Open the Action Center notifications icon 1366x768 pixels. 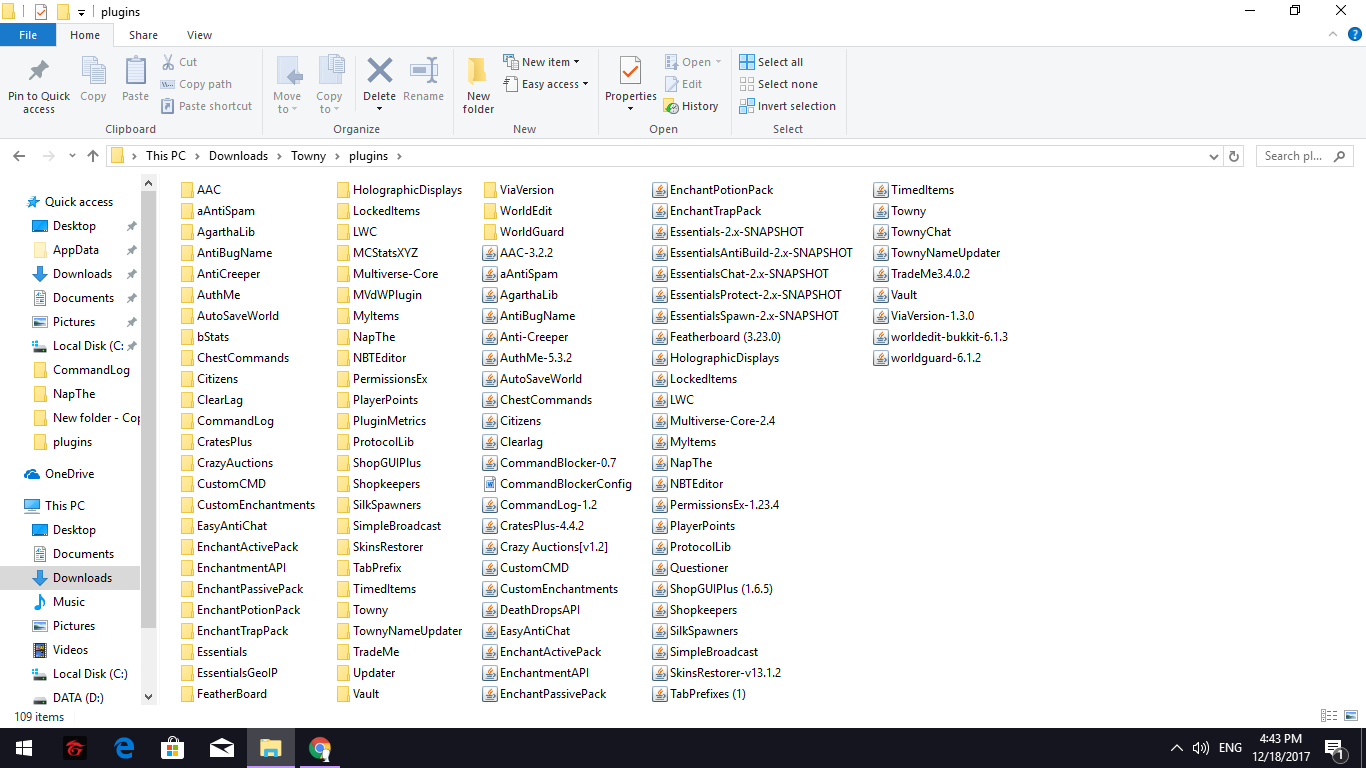pyautogui.click(x=1333, y=748)
